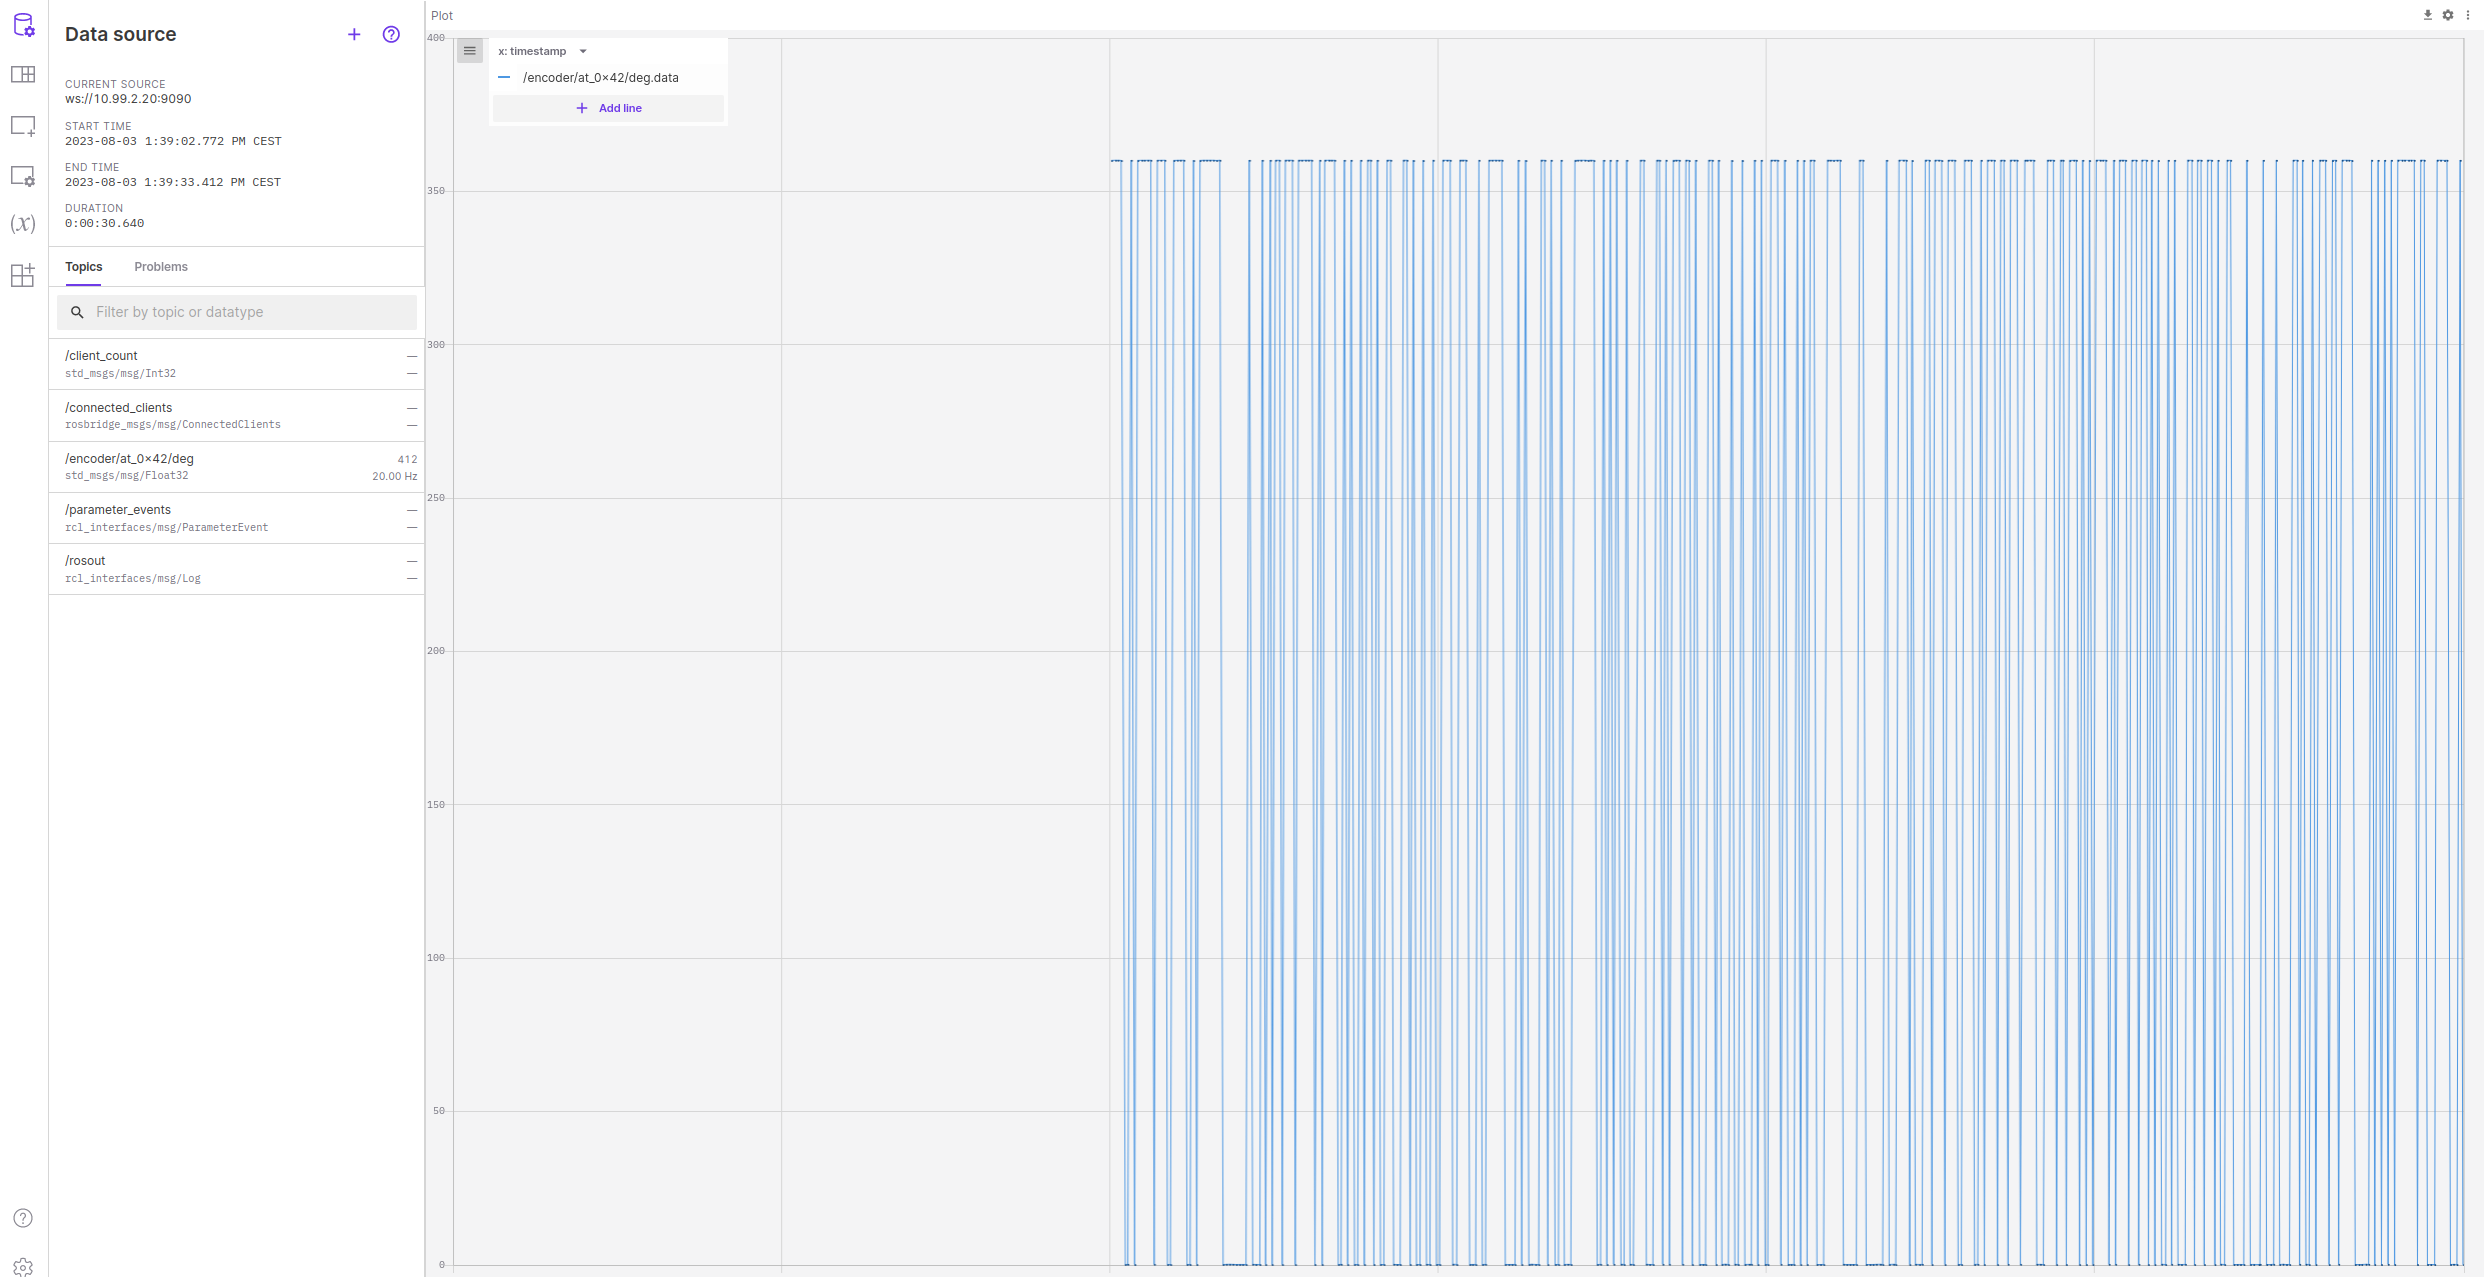Click the Filter by topic input field
Viewport: 2484px width, 1277px height.
tap(250, 312)
